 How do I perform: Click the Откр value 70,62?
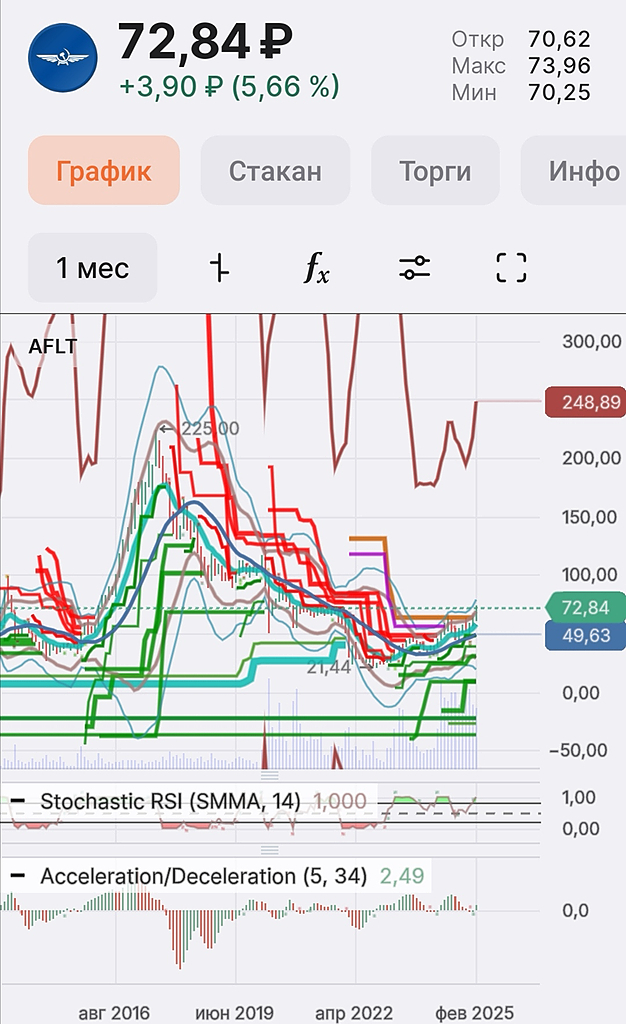click(x=559, y=39)
